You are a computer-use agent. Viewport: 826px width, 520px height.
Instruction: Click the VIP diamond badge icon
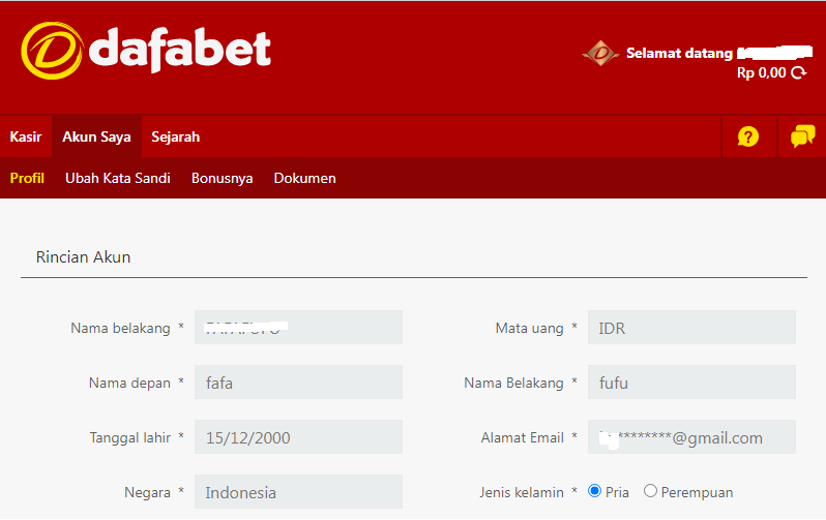pyautogui.click(x=600, y=53)
